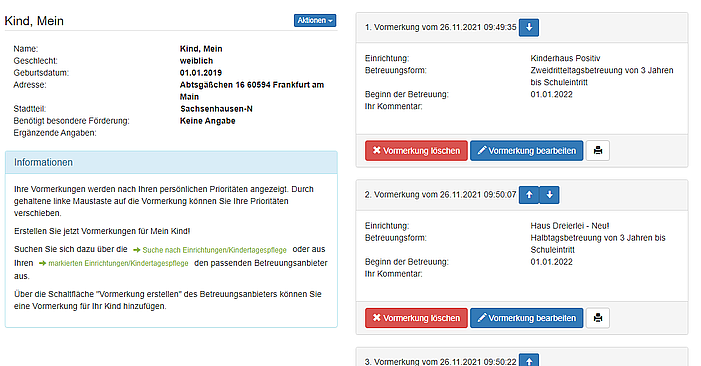This screenshot has width=701, height=366.
Task: Move Vormerkung 3 up with arrow
Action: [x=529, y=360]
